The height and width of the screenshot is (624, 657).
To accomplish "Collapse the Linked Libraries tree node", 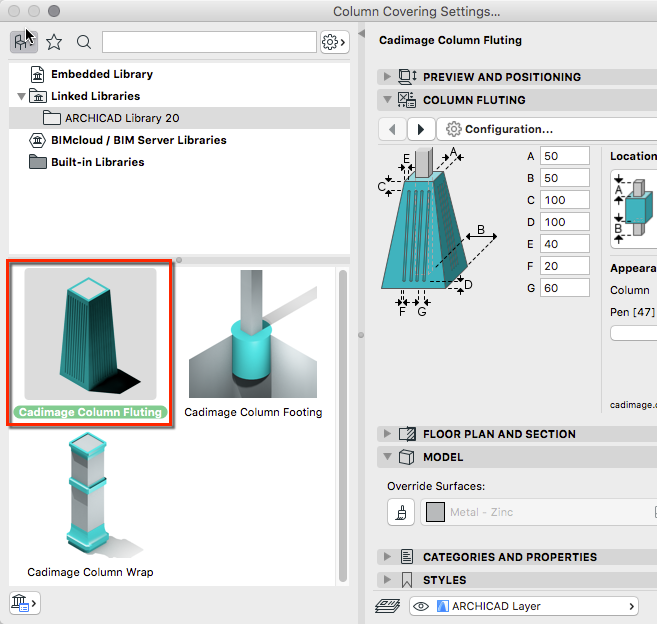I will tap(21, 96).
